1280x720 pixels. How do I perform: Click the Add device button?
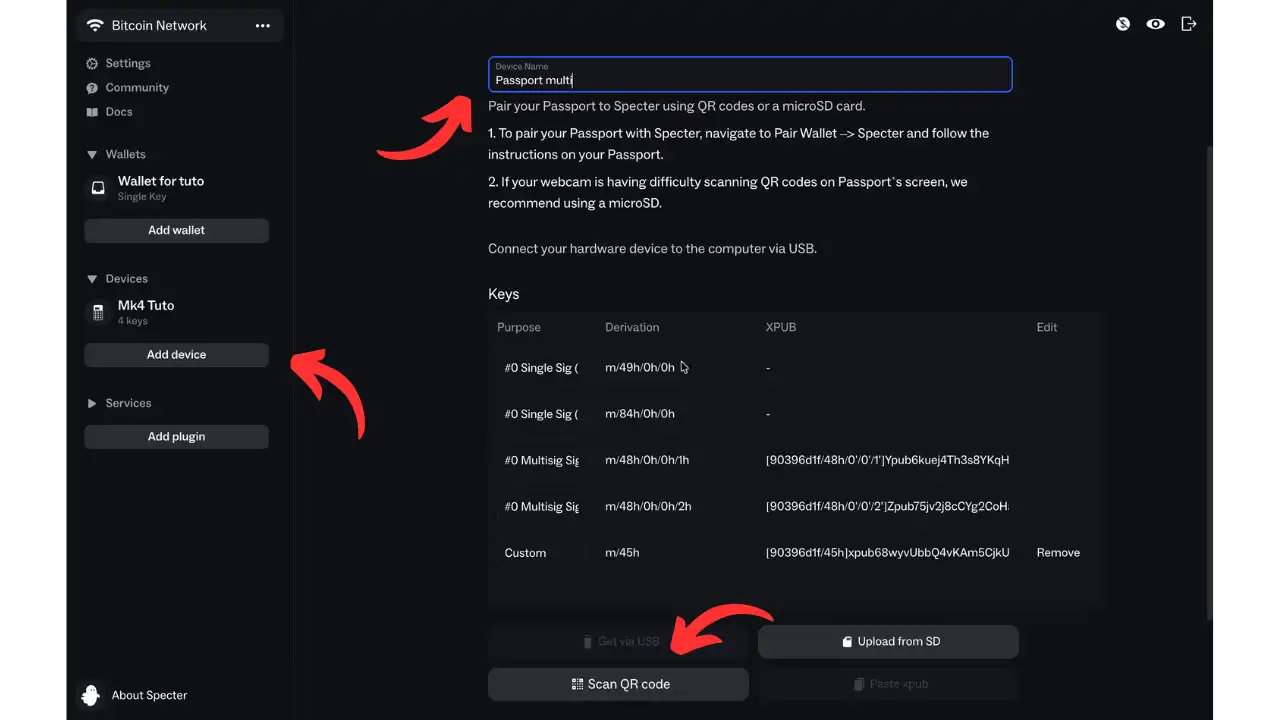176,355
